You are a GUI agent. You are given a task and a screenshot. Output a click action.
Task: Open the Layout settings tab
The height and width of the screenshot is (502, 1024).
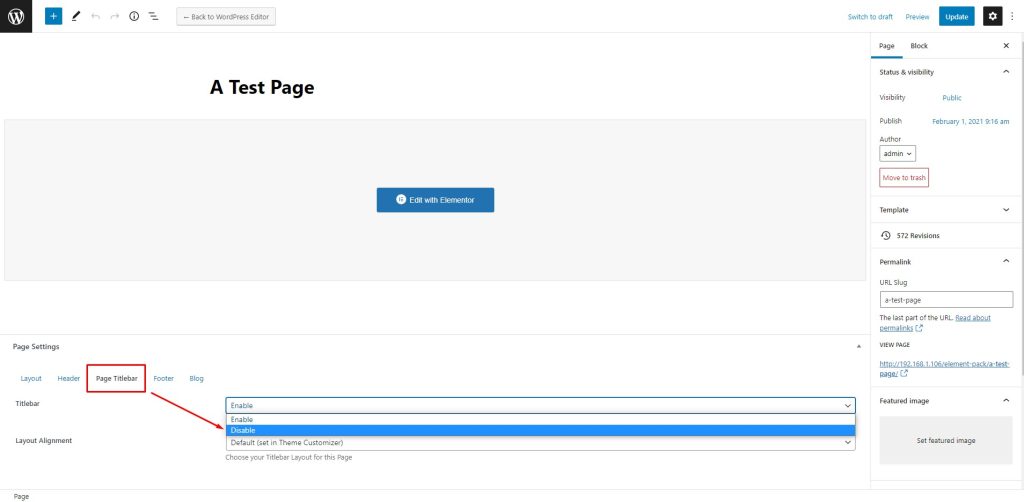[x=31, y=379]
